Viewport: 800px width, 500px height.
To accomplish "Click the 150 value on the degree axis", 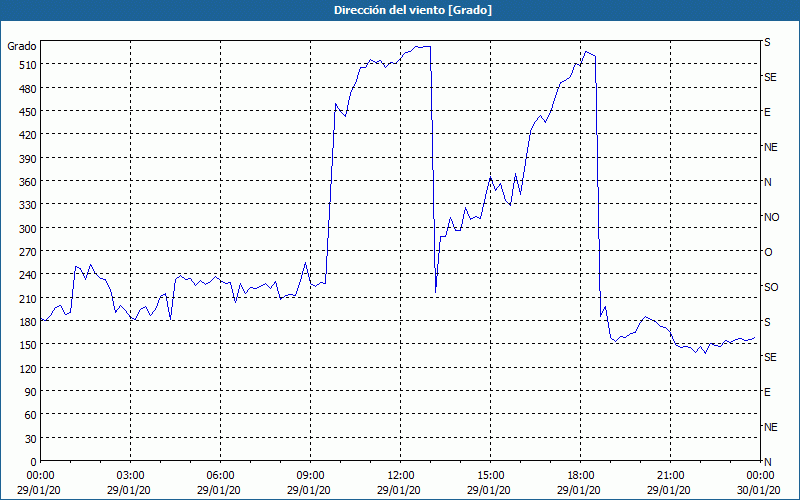I will coord(28,345).
